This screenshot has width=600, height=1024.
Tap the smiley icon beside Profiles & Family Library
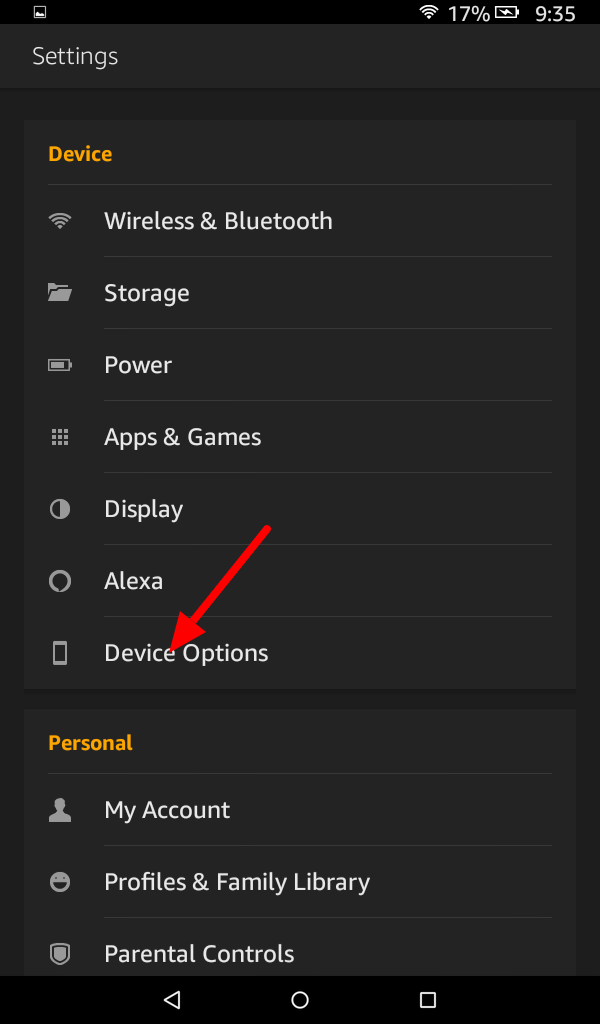[59, 882]
